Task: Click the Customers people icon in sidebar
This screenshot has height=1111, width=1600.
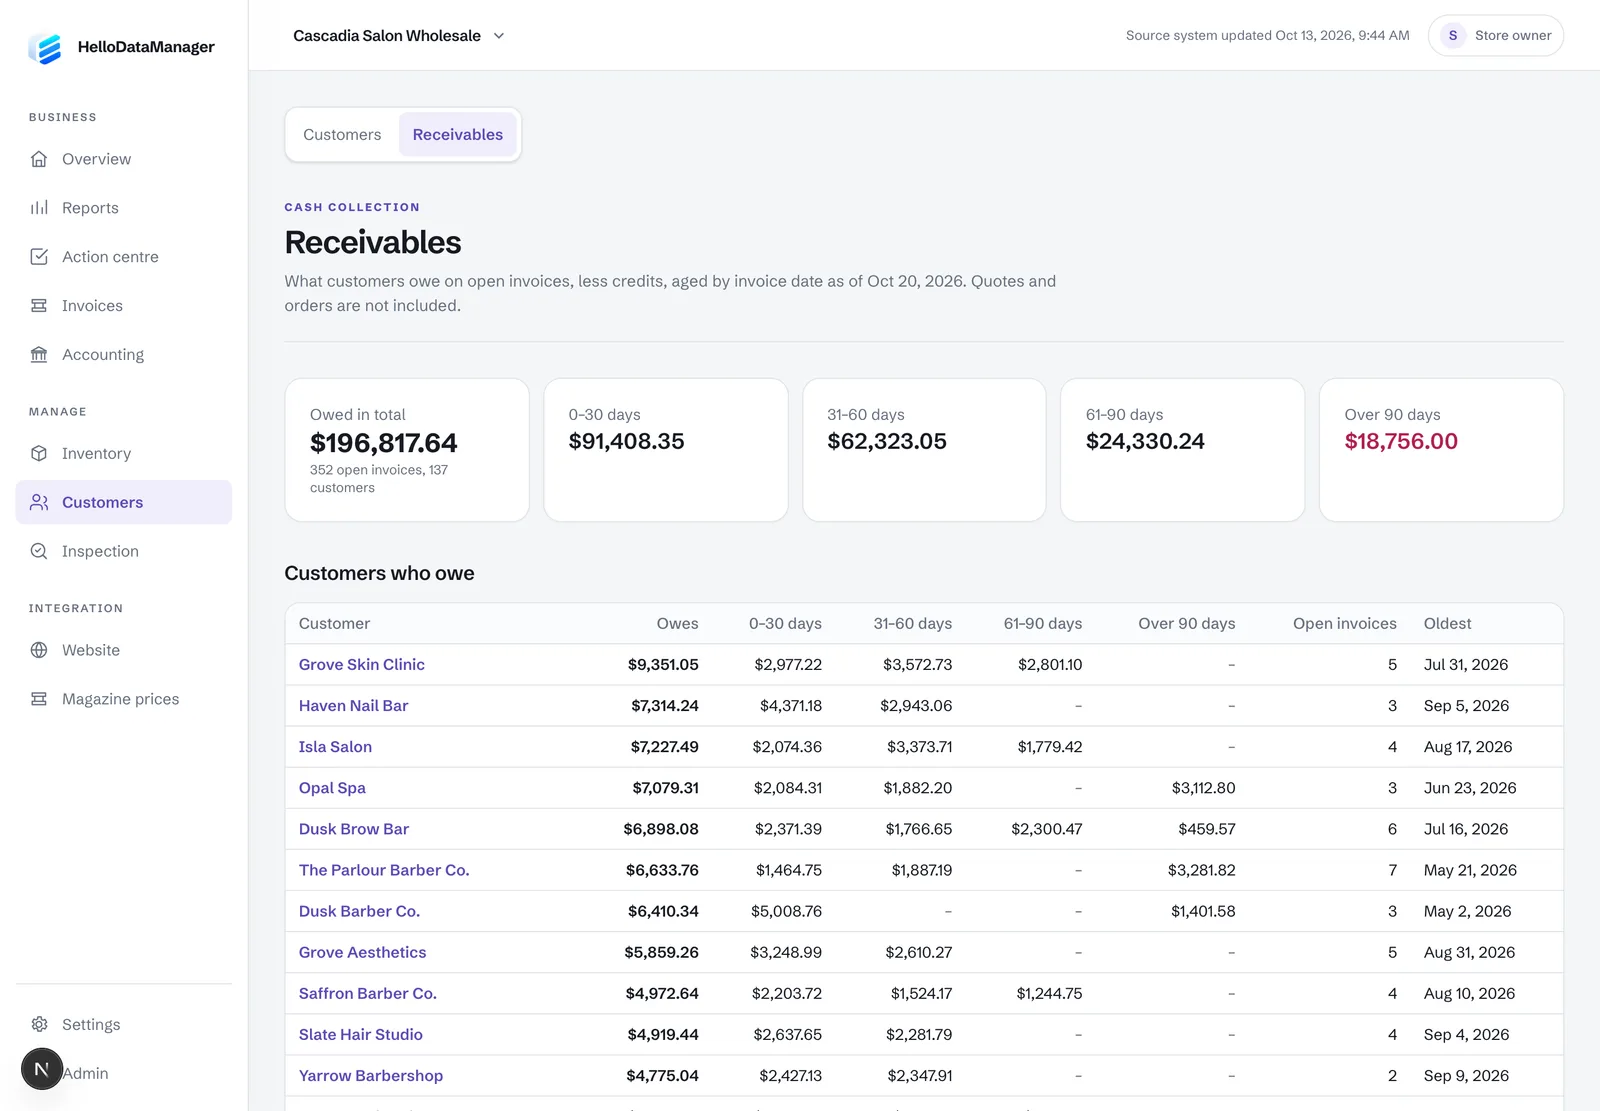Action: pos(39,503)
